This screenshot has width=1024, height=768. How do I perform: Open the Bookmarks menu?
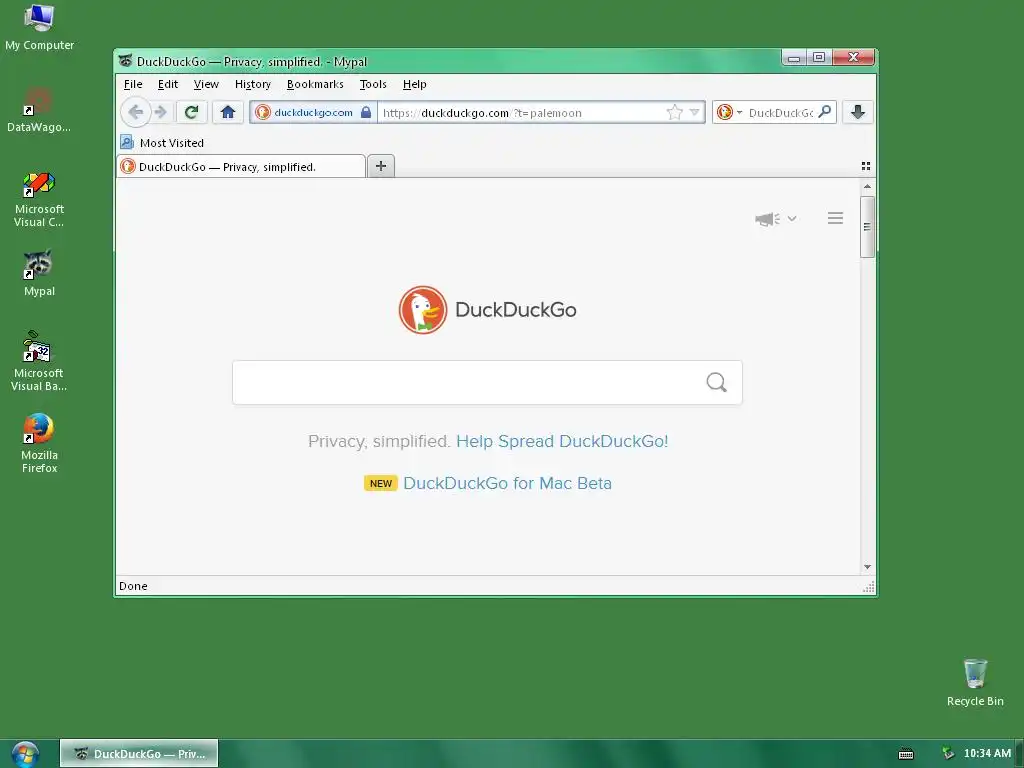tap(315, 84)
